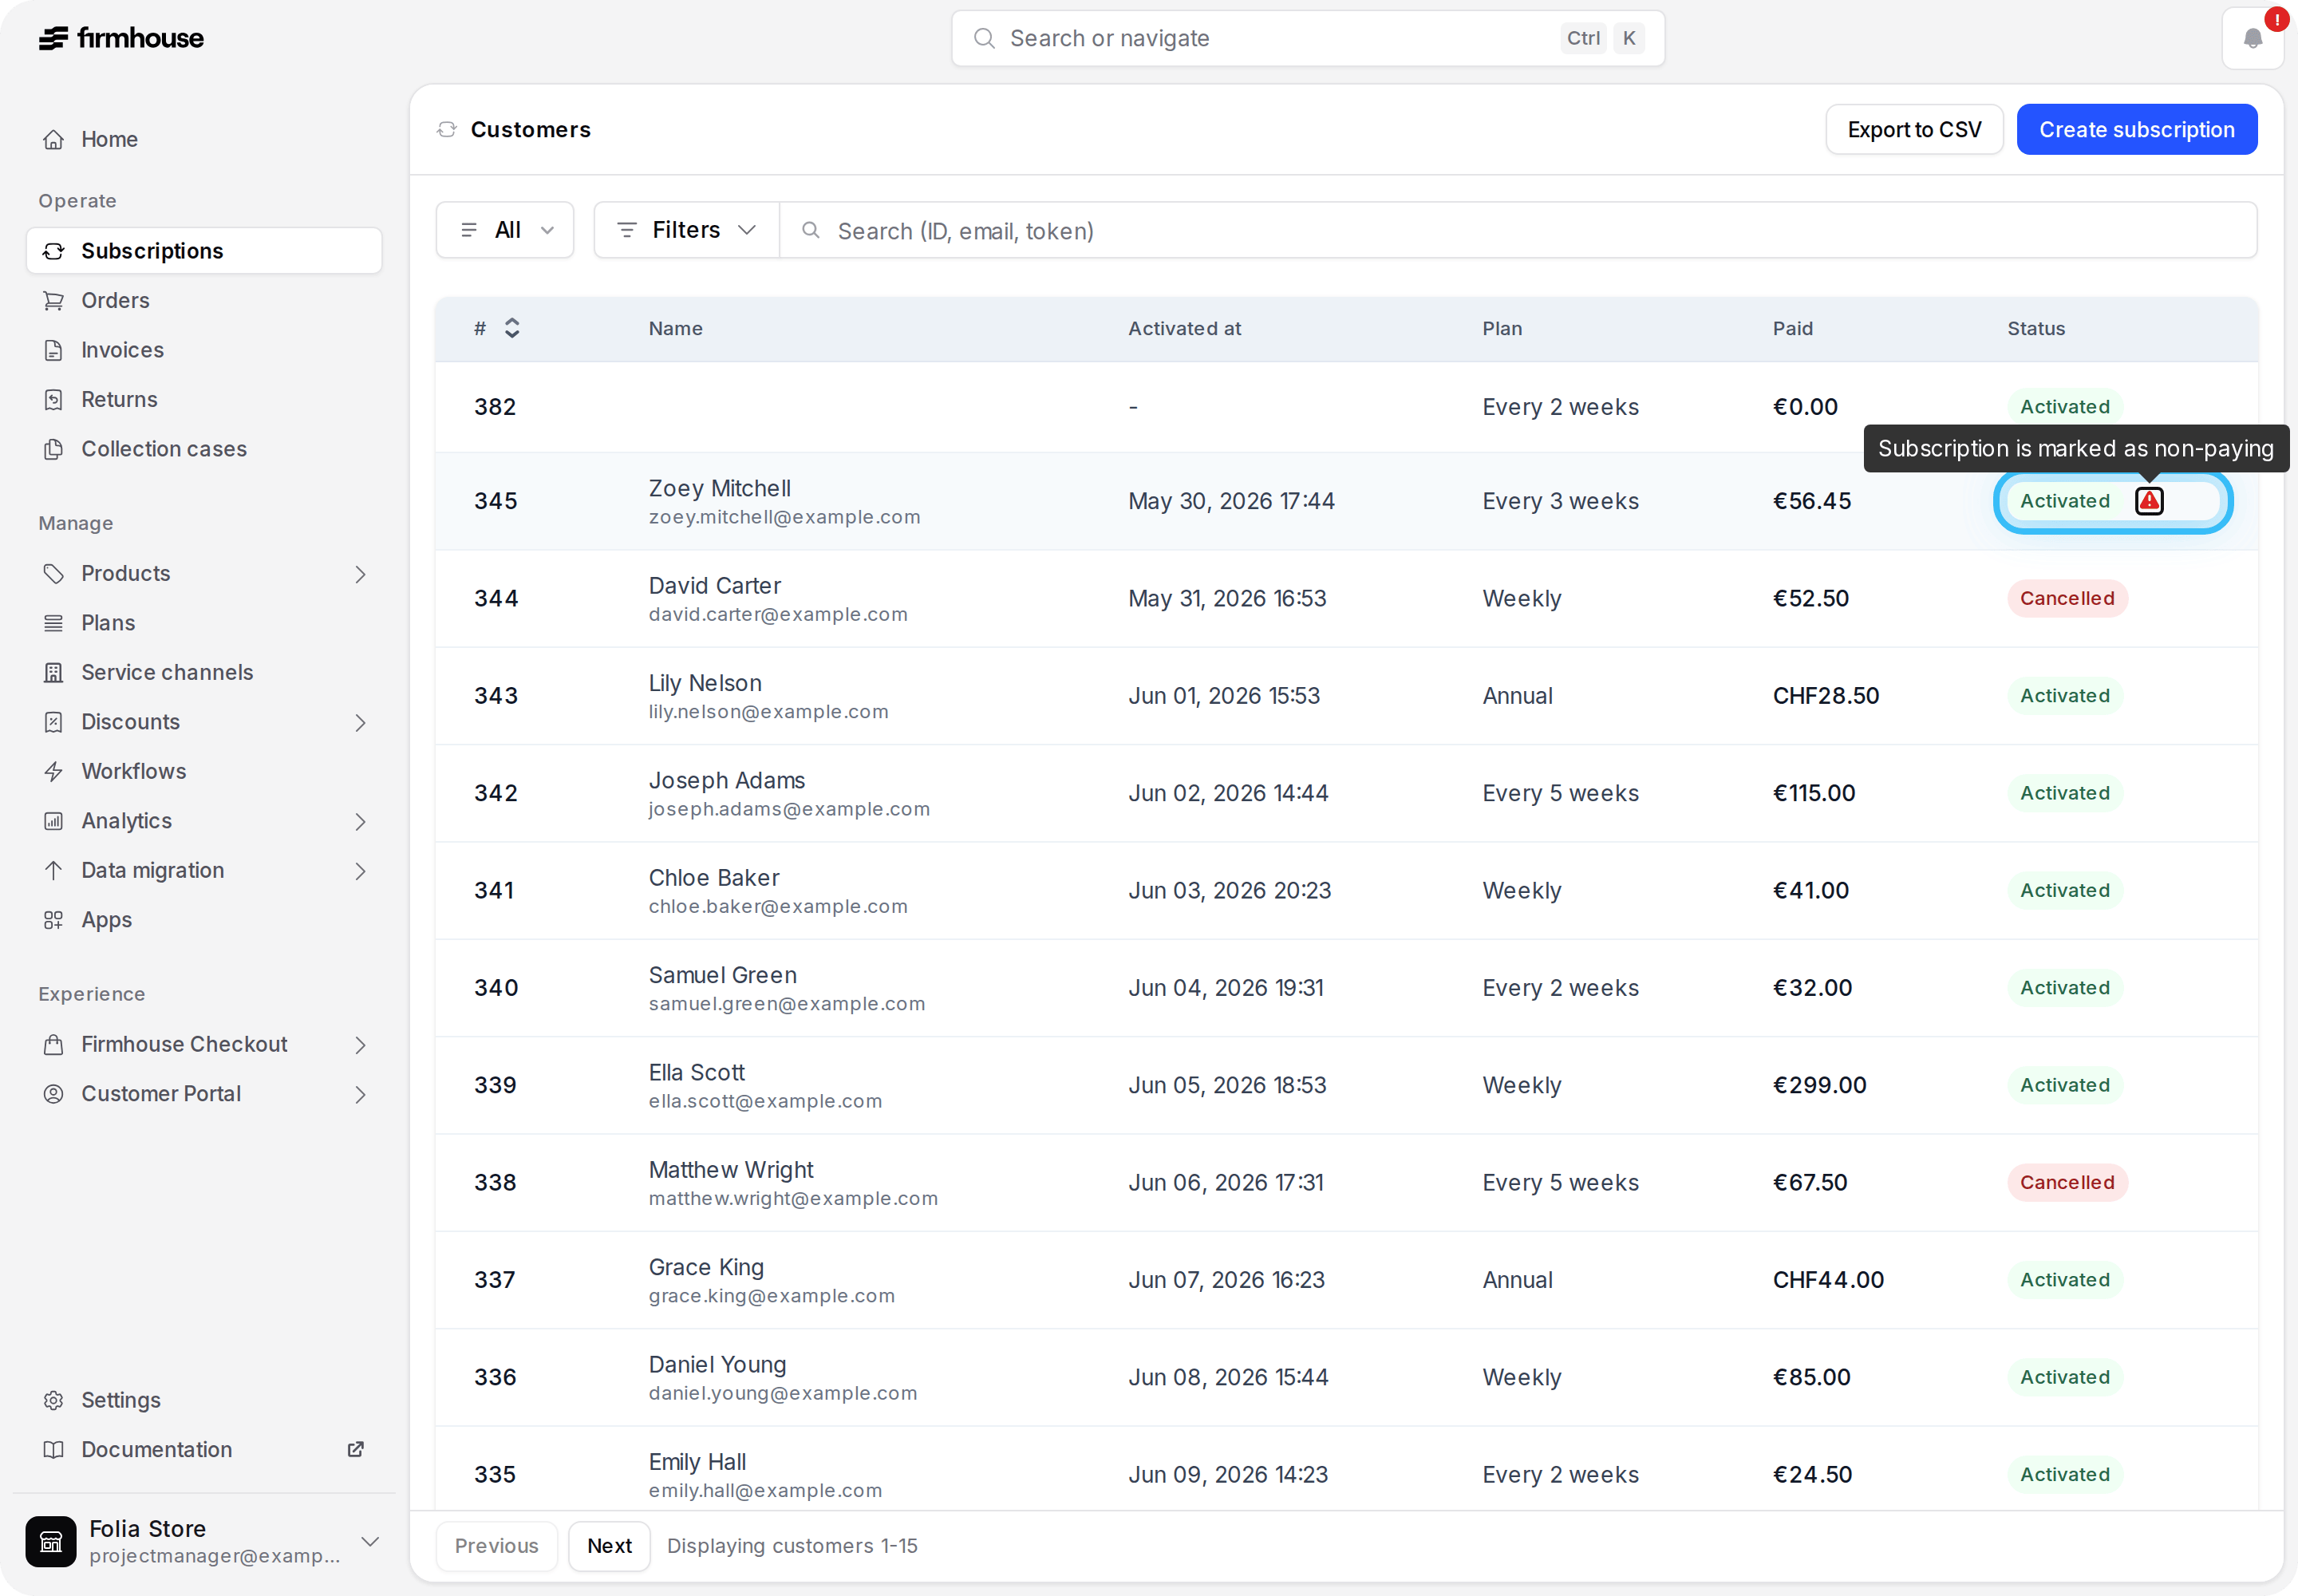2298x1596 pixels.
Task: Click email joseph.adams@example.com
Action: pyautogui.click(x=789, y=809)
